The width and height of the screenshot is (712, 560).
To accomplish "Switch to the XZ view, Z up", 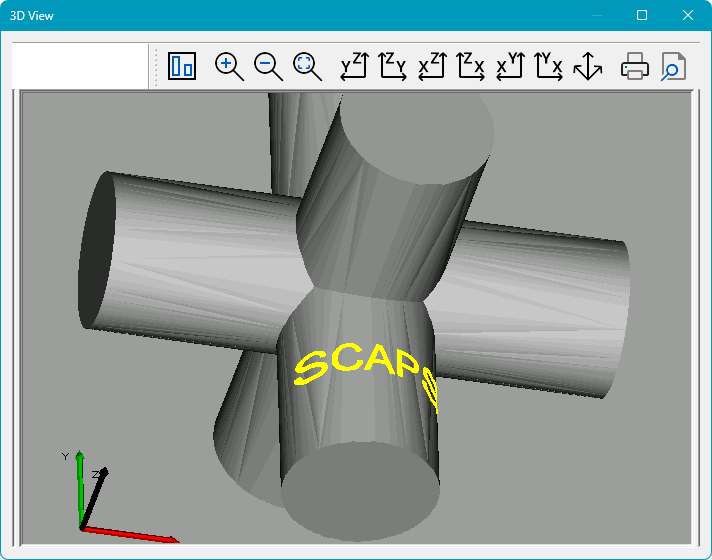I will click(x=432, y=66).
